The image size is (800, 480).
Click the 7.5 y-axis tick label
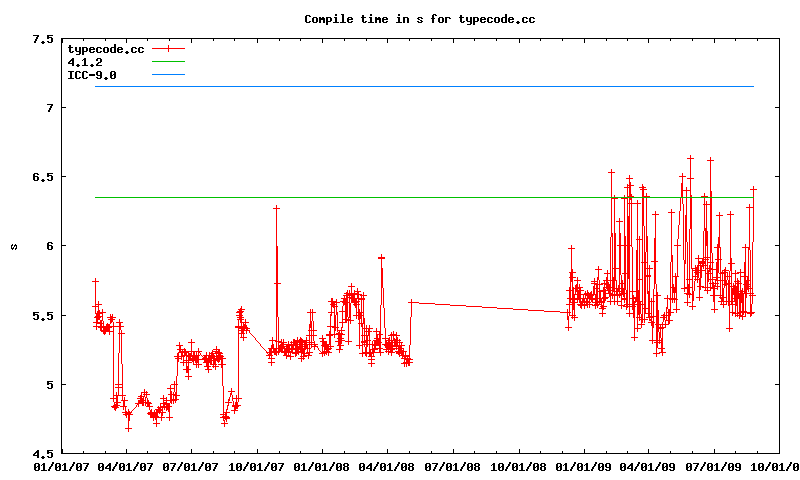43,39
